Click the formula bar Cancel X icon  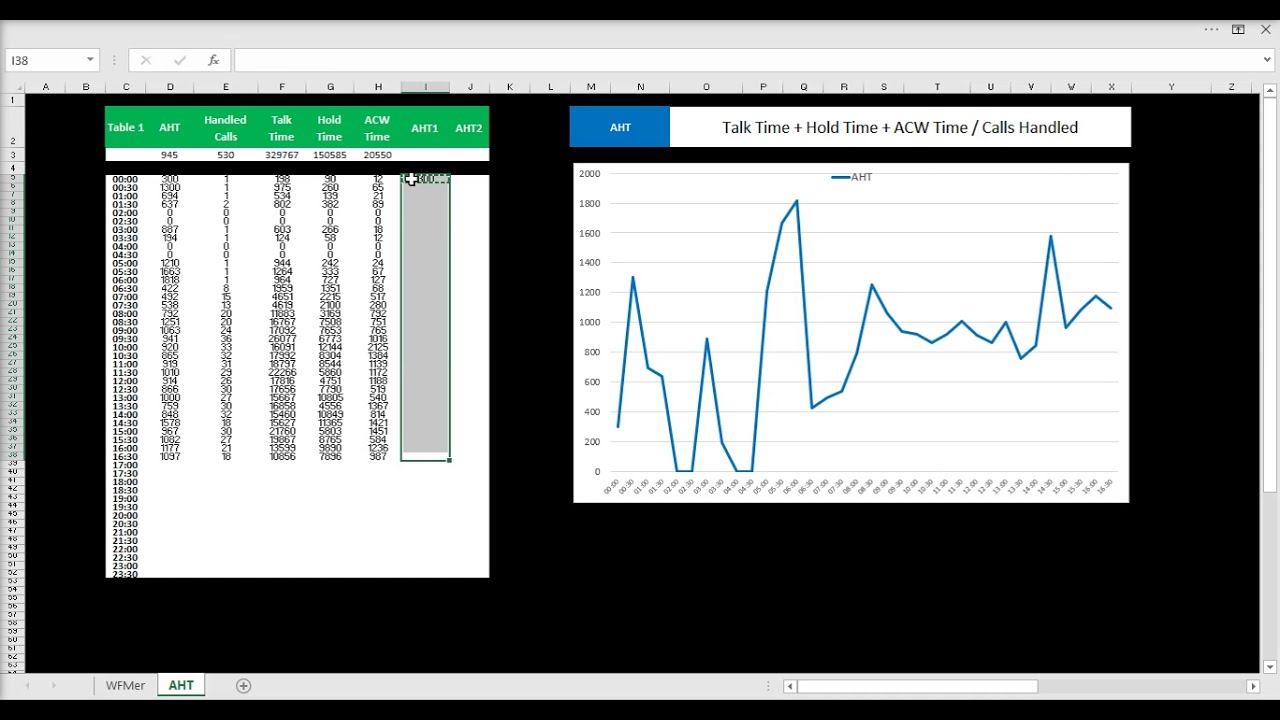pos(146,61)
